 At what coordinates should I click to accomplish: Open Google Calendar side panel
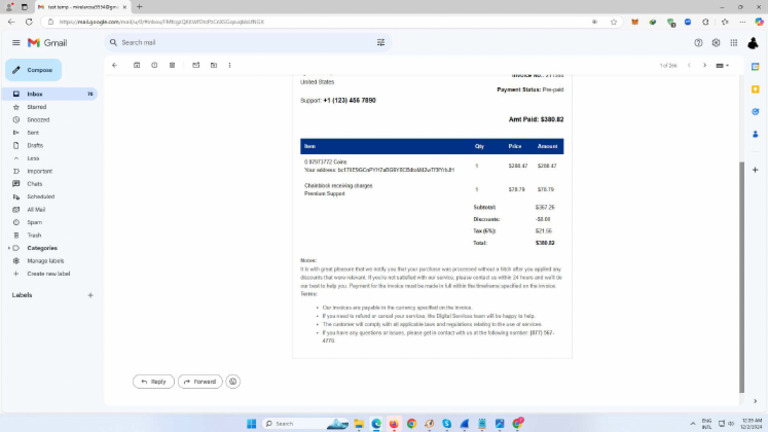pos(755,67)
